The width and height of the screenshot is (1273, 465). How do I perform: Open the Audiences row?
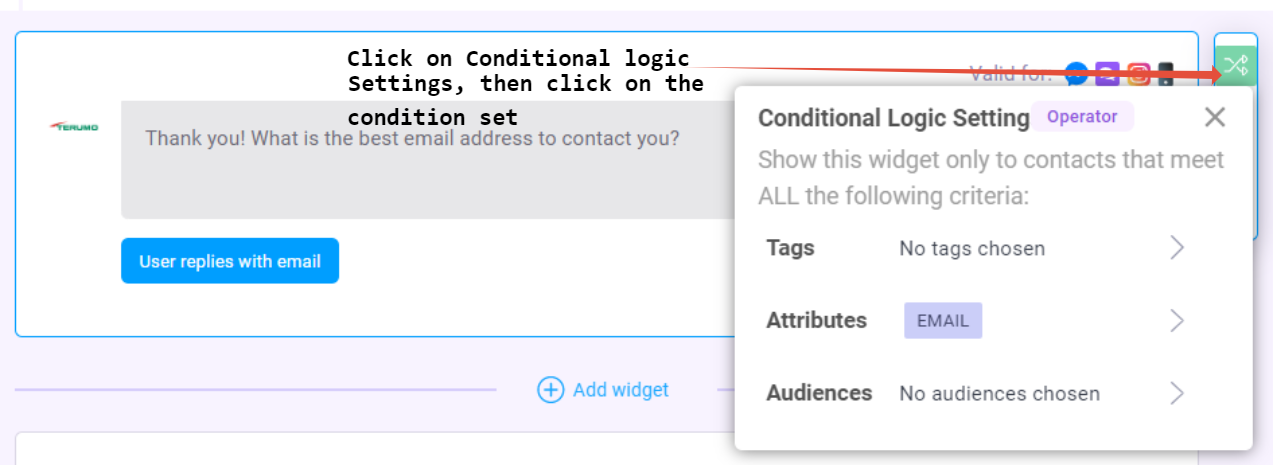(x=819, y=393)
